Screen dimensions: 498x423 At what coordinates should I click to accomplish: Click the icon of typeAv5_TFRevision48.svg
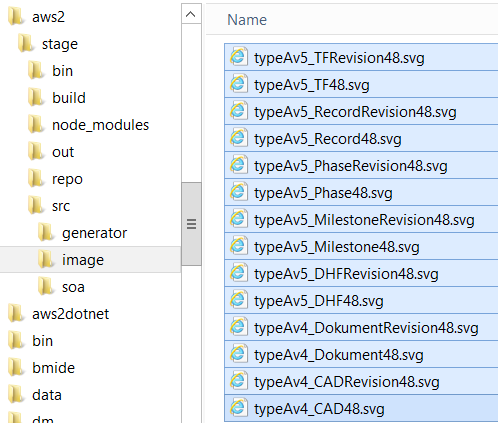pyautogui.click(x=239, y=57)
